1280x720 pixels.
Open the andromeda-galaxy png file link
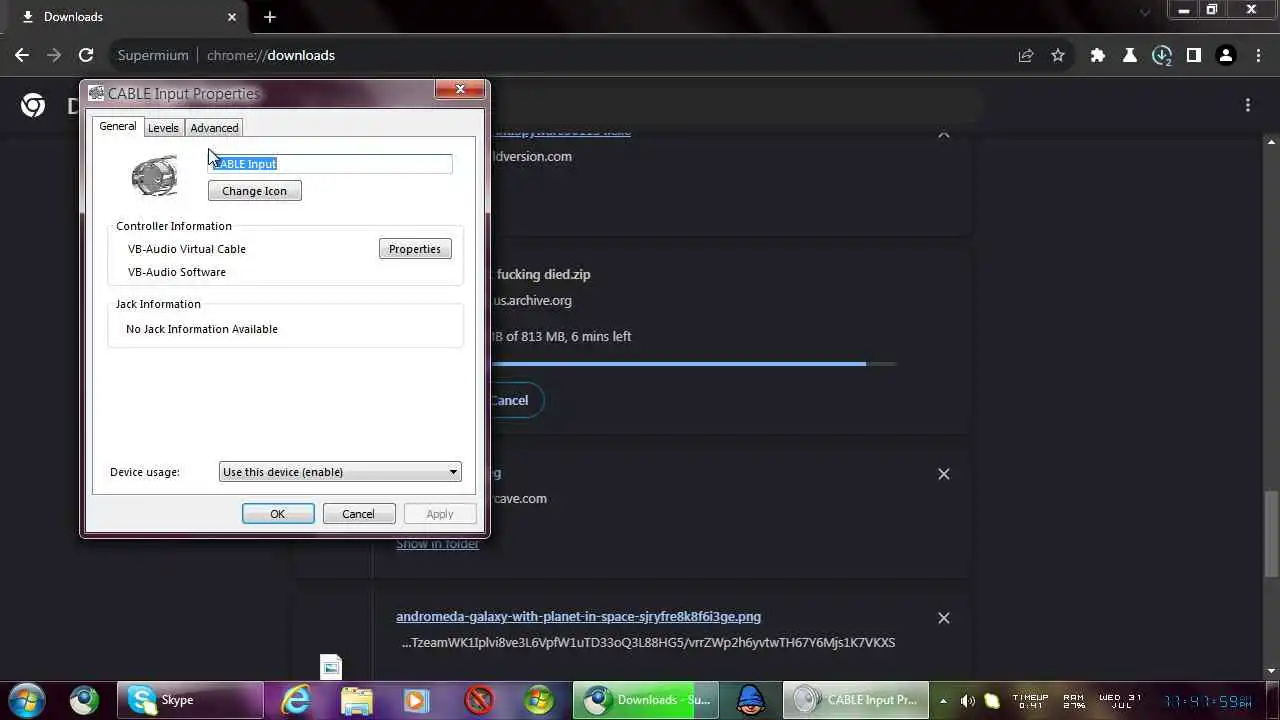pos(578,617)
